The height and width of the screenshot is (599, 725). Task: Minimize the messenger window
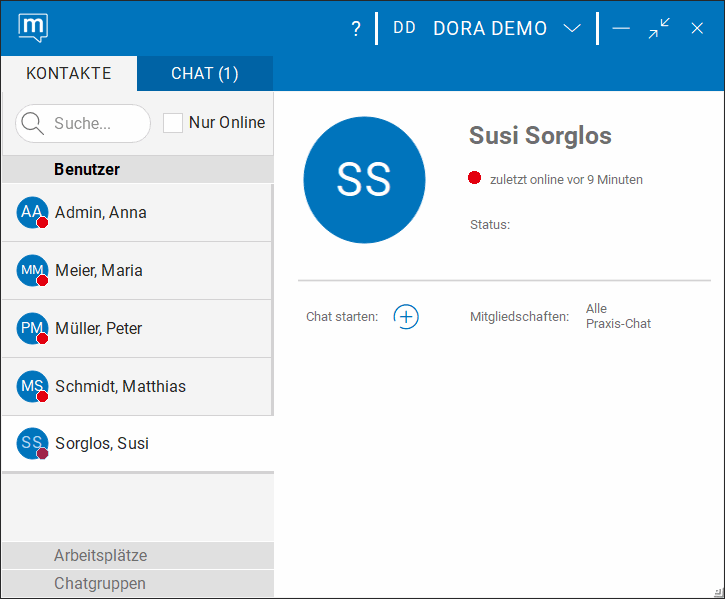click(x=621, y=29)
